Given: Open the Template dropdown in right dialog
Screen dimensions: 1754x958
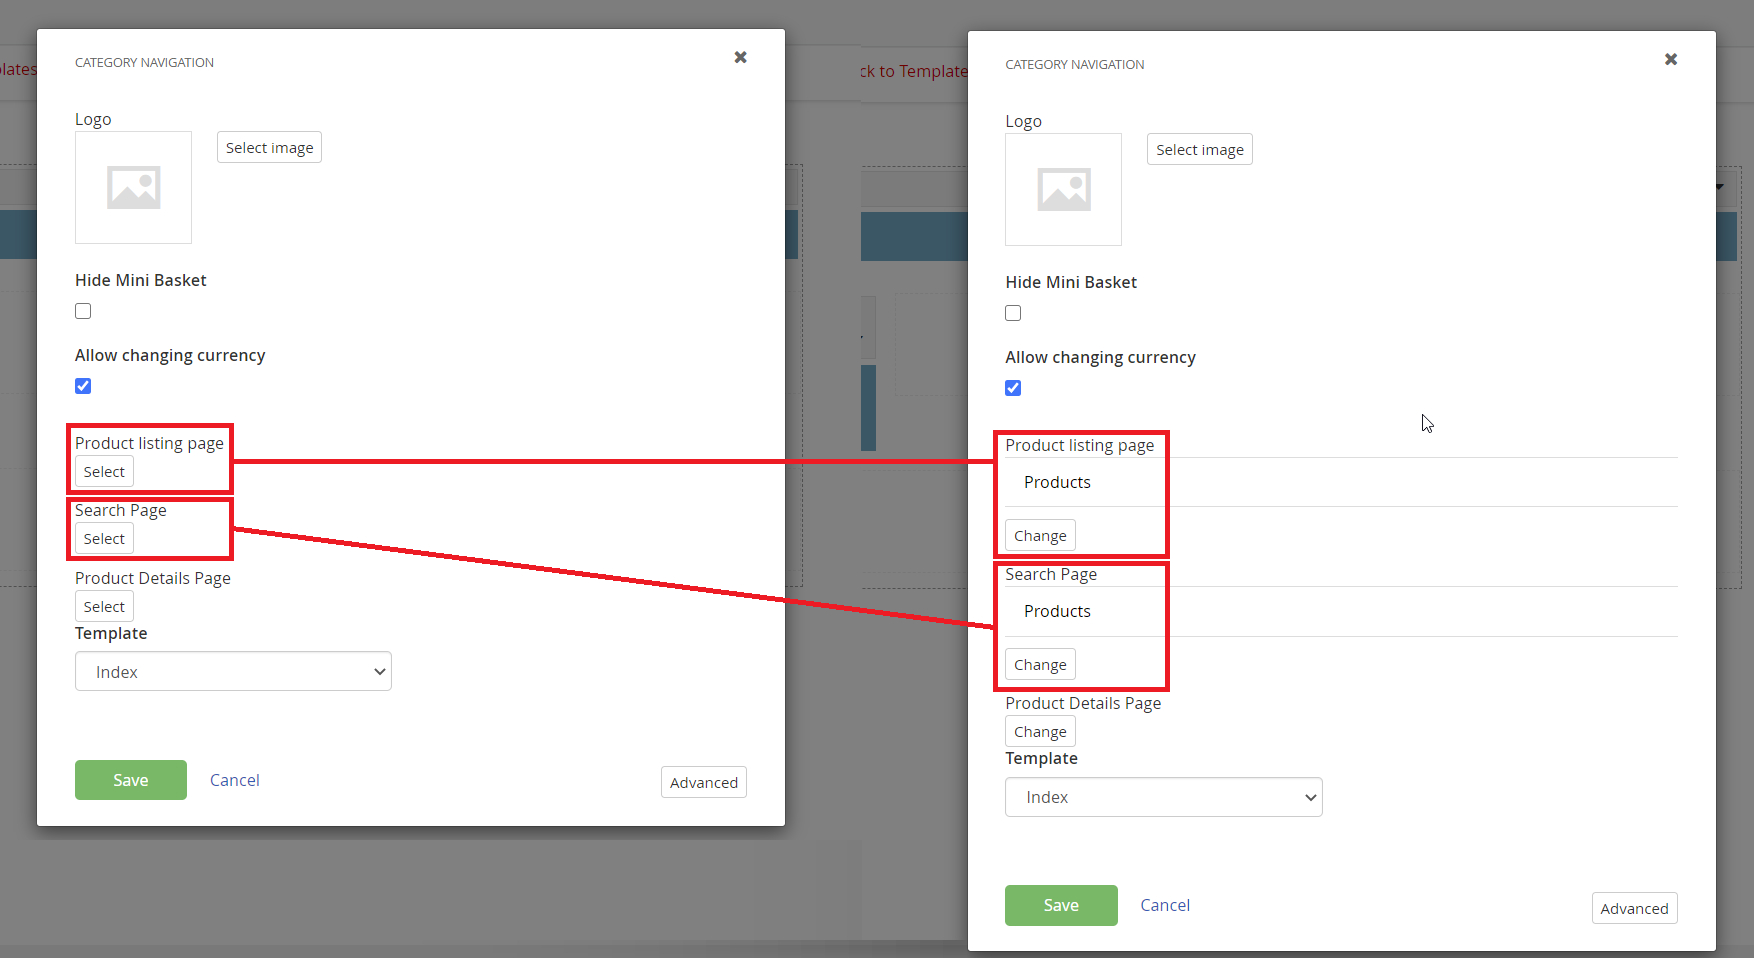Looking at the screenshot, I should pyautogui.click(x=1163, y=797).
